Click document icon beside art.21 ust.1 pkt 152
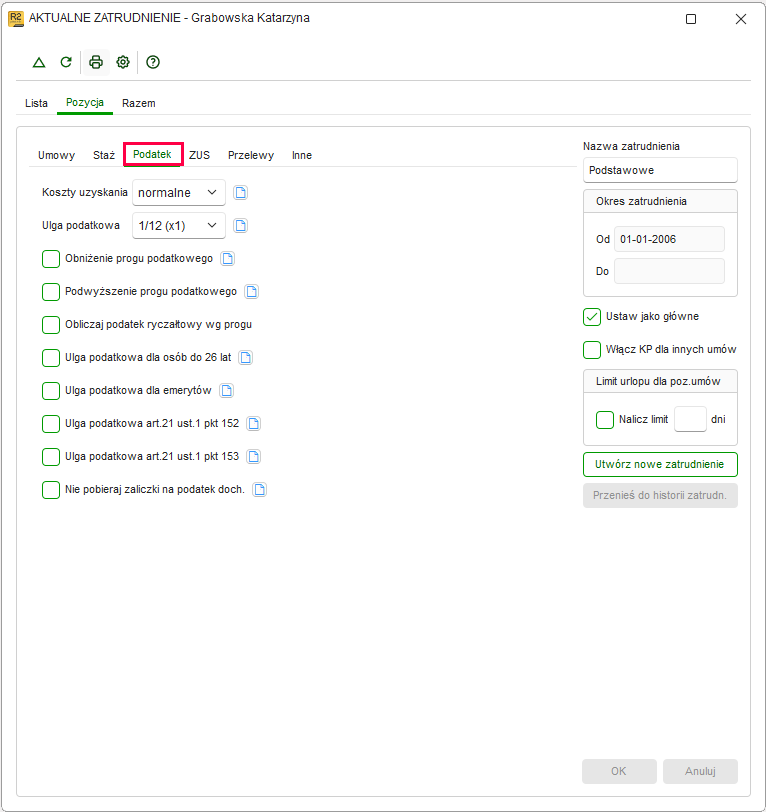 (253, 424)
